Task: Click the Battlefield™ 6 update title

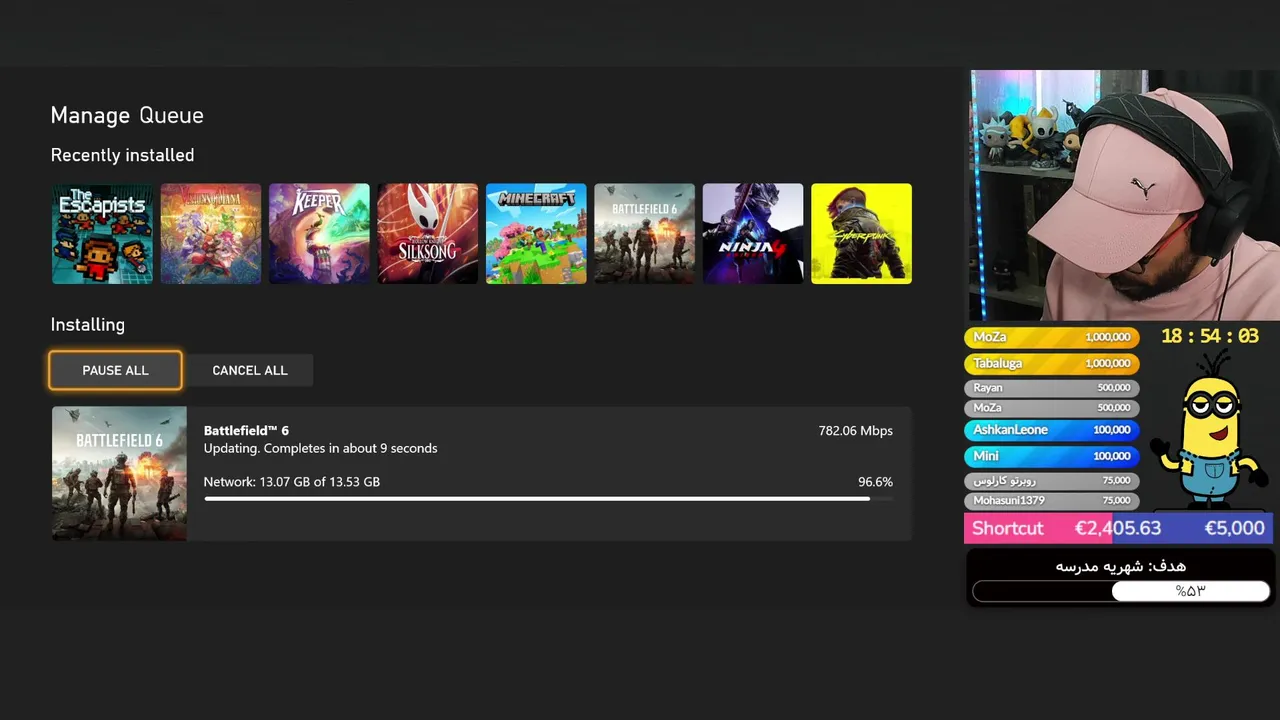Action: click(246, 430)
